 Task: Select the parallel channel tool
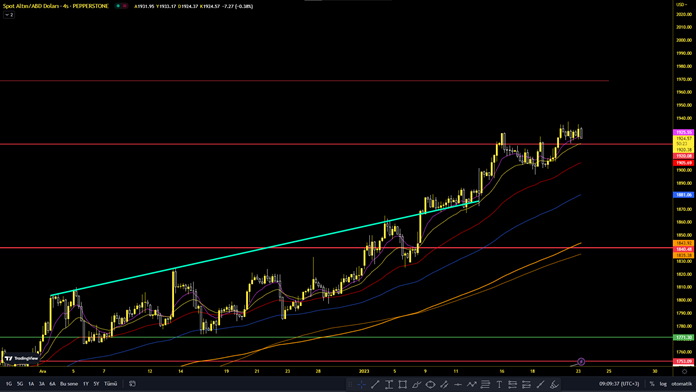click(x=444, y=384)
